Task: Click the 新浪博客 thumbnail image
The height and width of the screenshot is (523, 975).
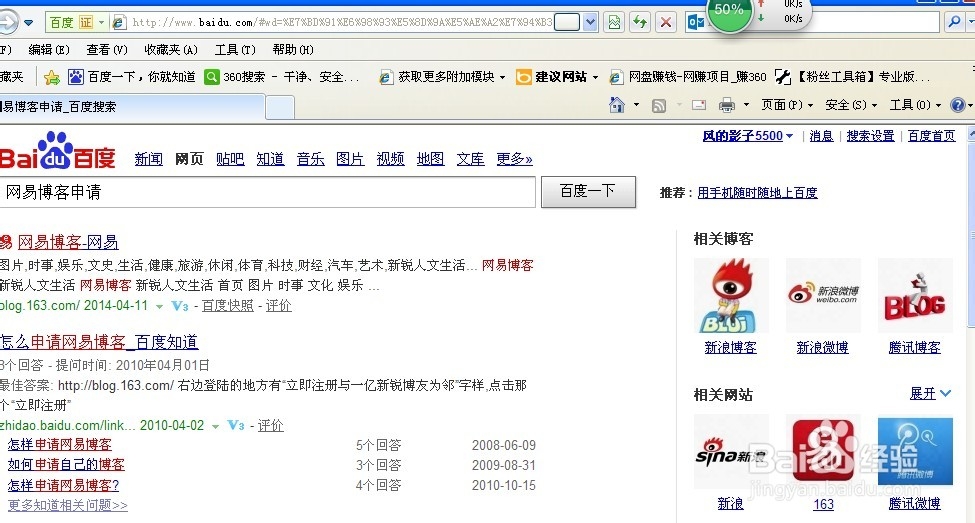Action: (x=731, y=295)
